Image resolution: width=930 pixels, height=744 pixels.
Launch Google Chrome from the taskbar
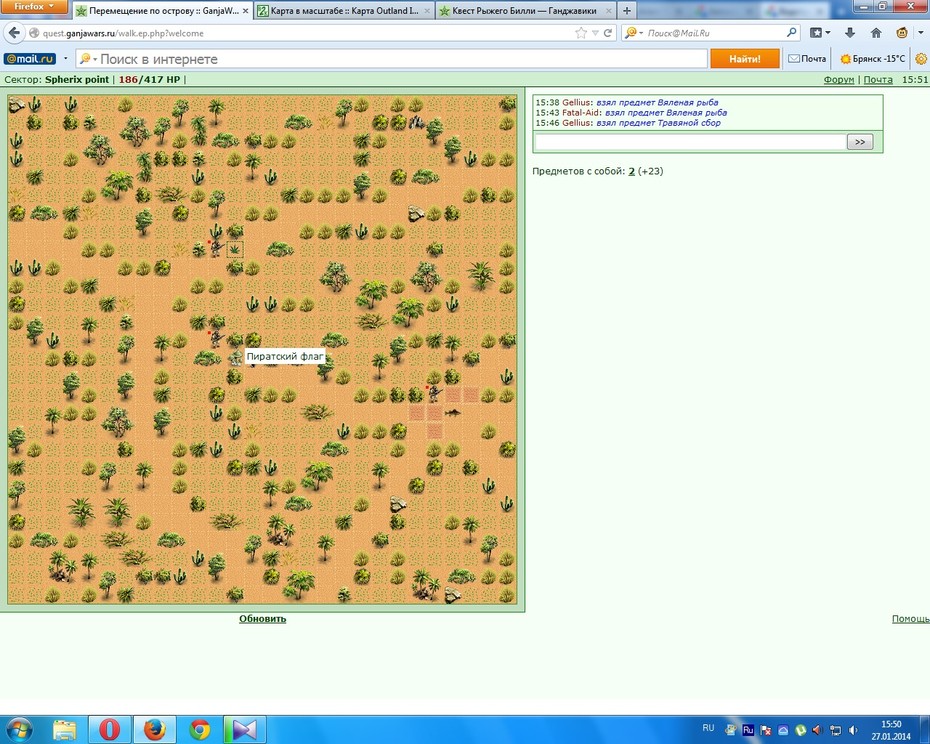[199, 730]
